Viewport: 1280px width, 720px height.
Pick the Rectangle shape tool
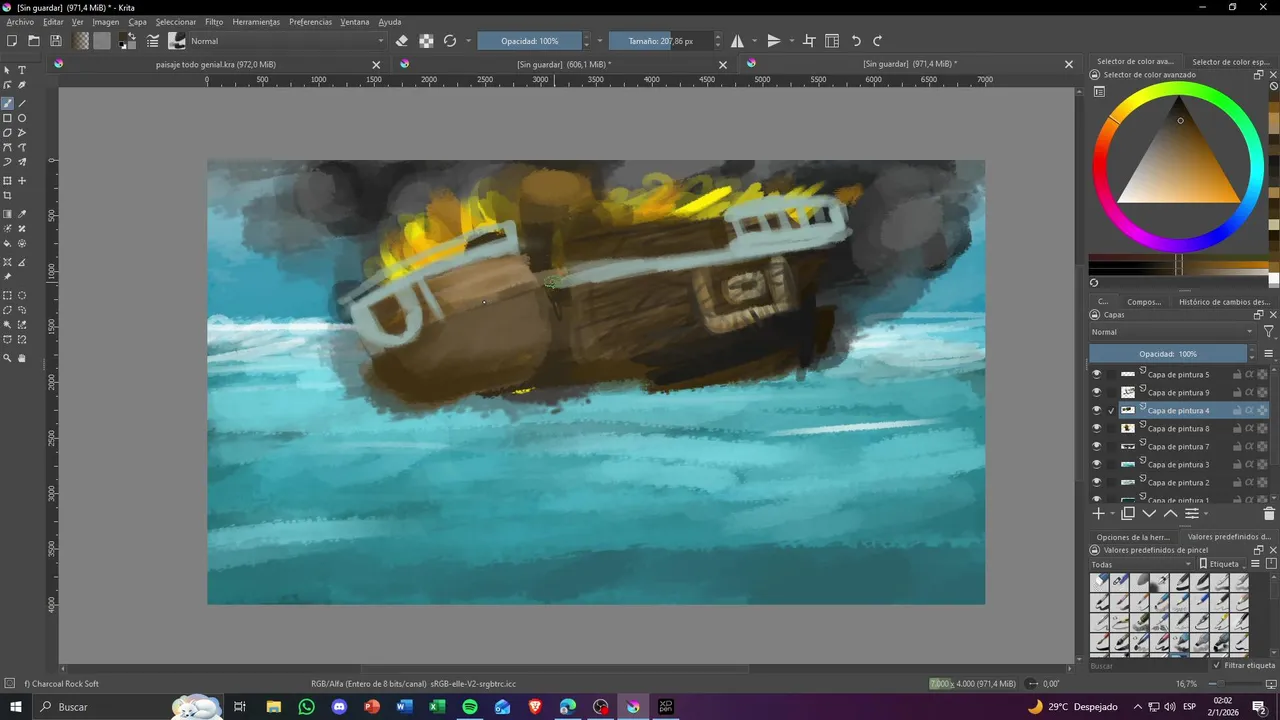[7, 118]
